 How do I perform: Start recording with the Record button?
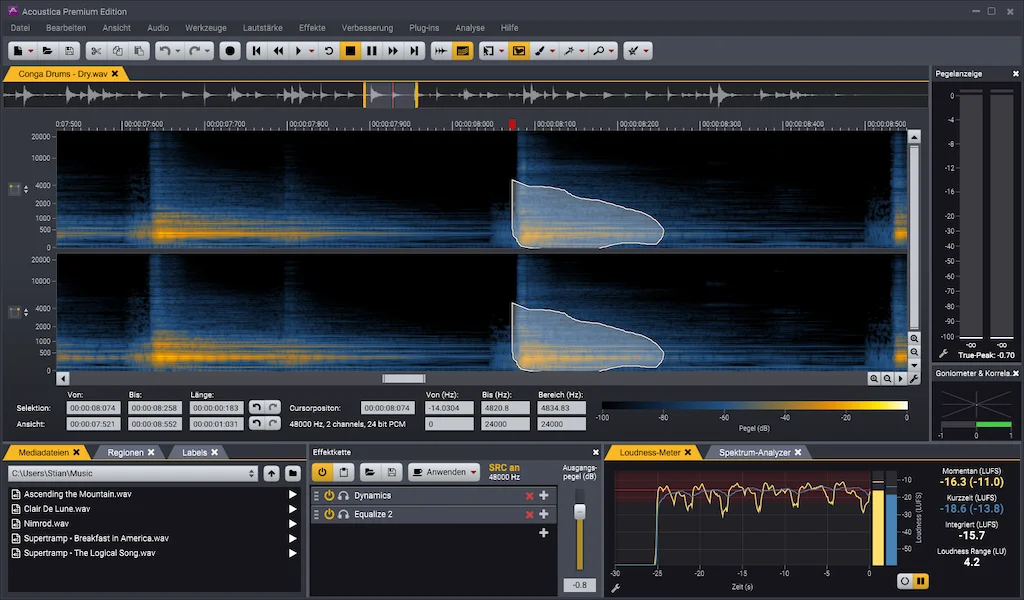coord(230,51)
